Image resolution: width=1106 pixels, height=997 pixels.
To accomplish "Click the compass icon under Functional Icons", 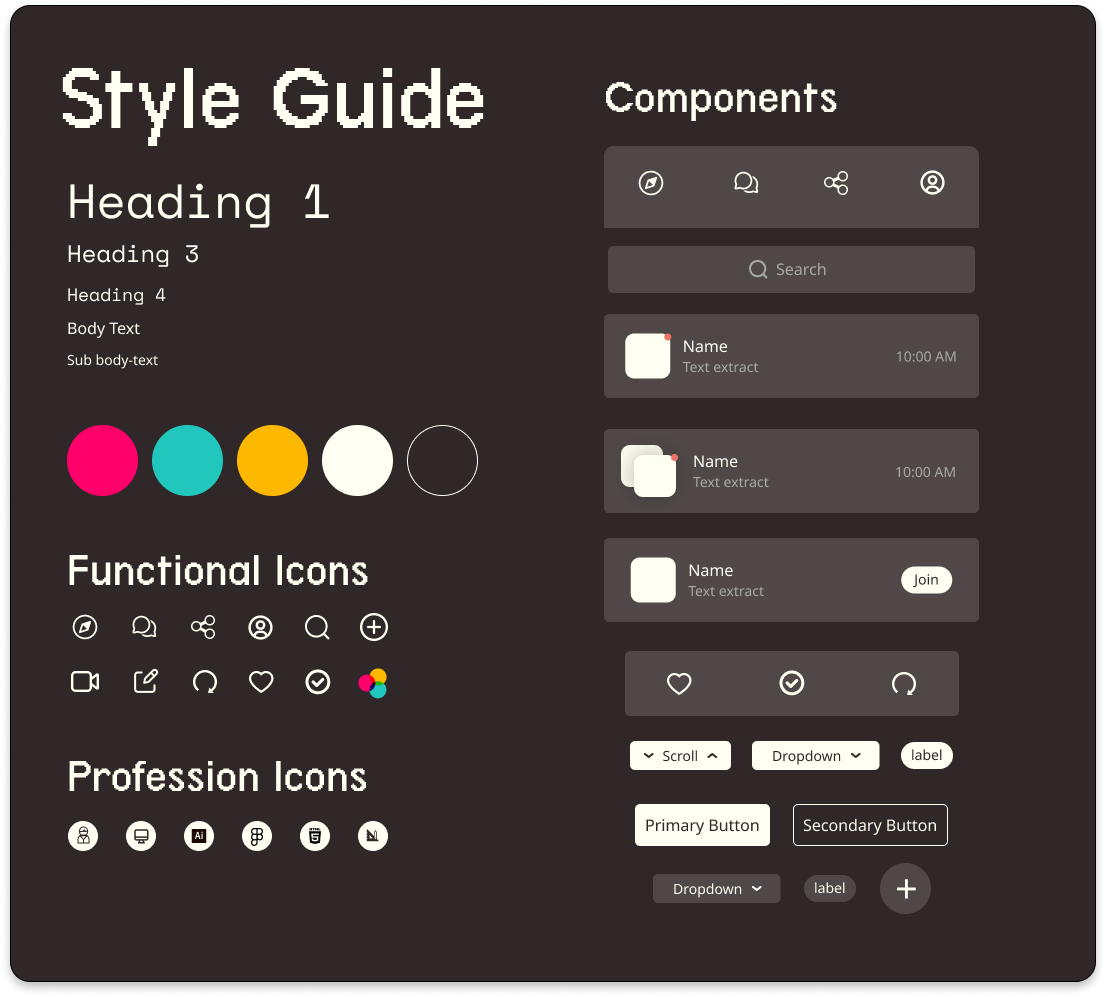I will (x=85, y=627).
